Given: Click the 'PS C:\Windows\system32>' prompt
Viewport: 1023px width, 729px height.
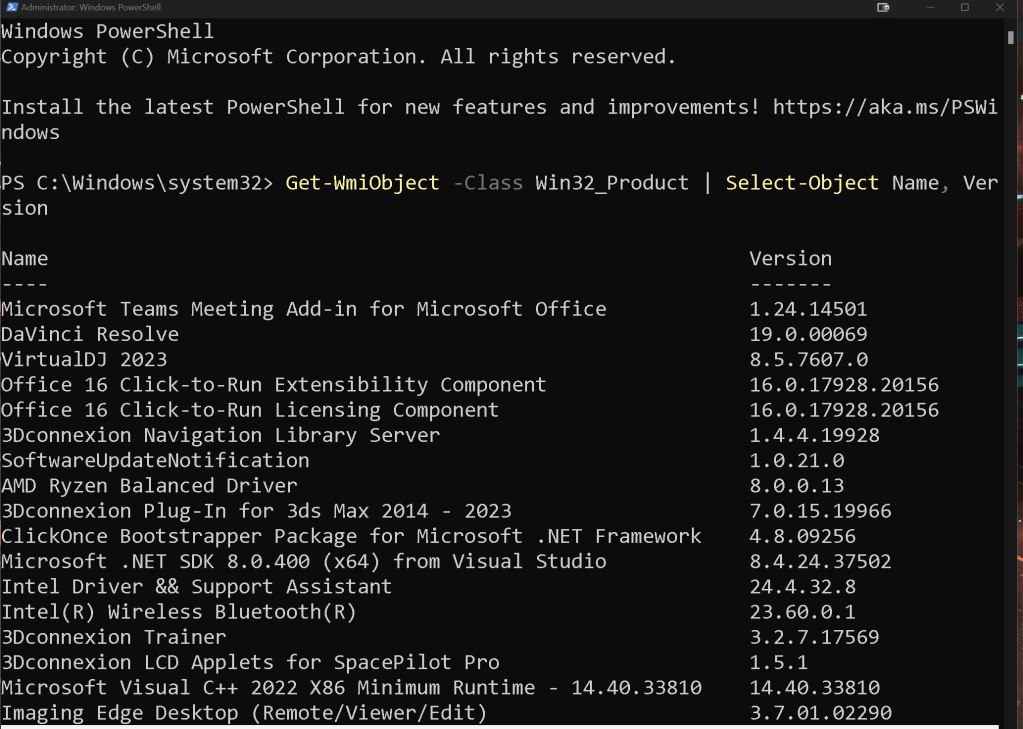Looking at the screenshot, I should point(137,183).
